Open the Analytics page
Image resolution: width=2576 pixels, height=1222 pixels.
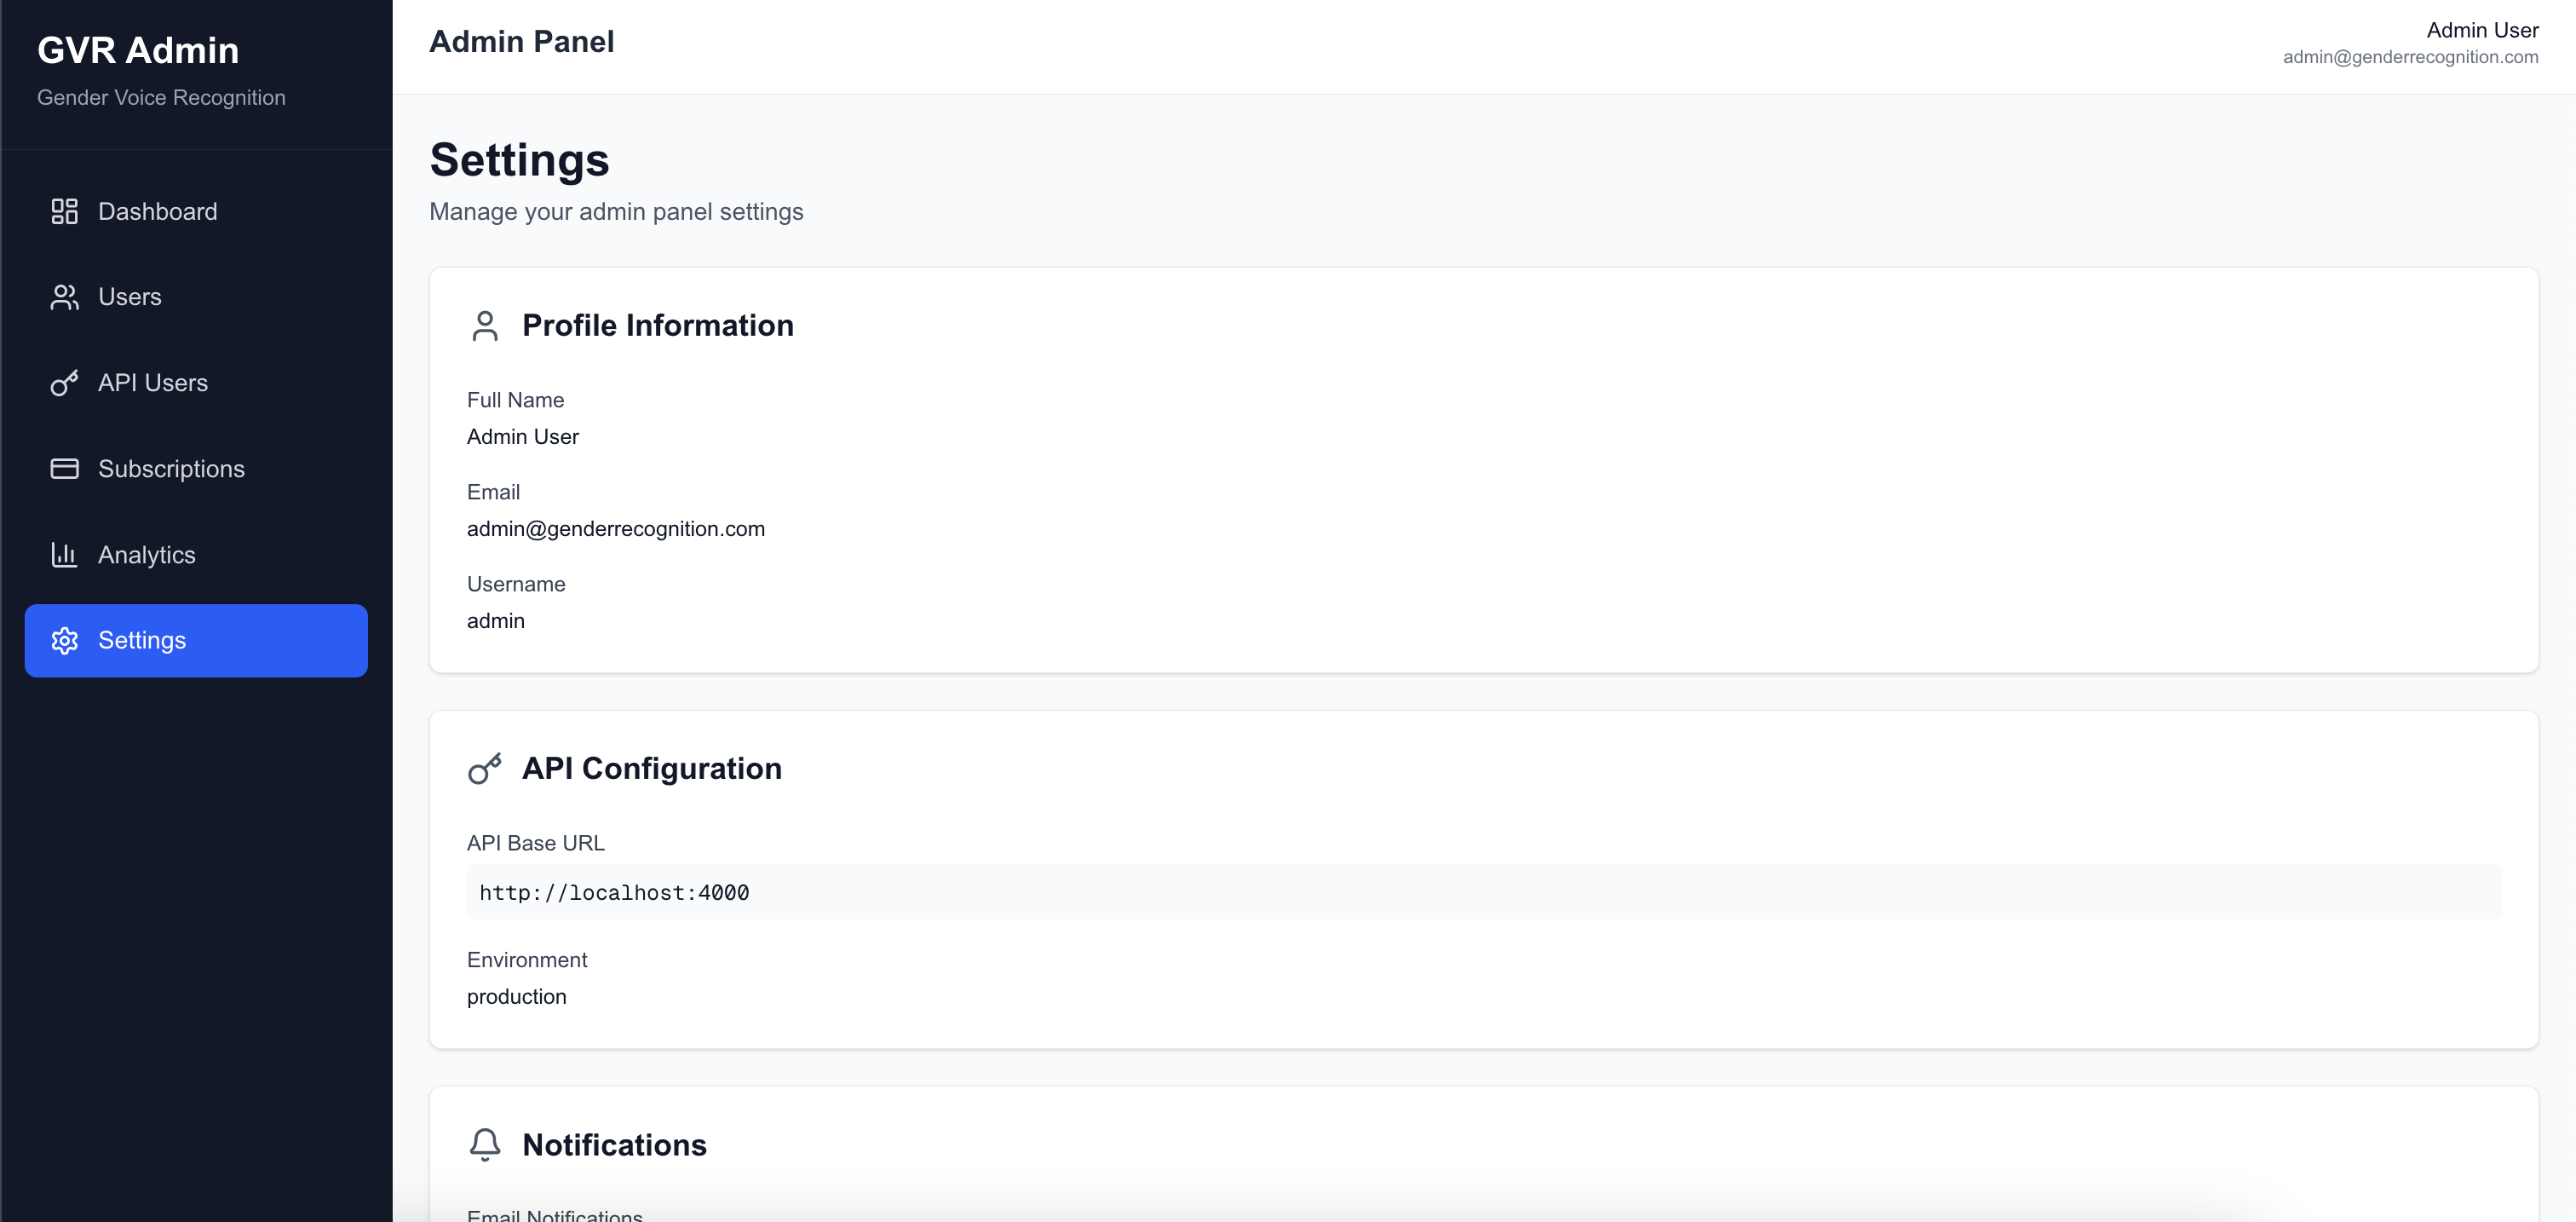(147, 555)
